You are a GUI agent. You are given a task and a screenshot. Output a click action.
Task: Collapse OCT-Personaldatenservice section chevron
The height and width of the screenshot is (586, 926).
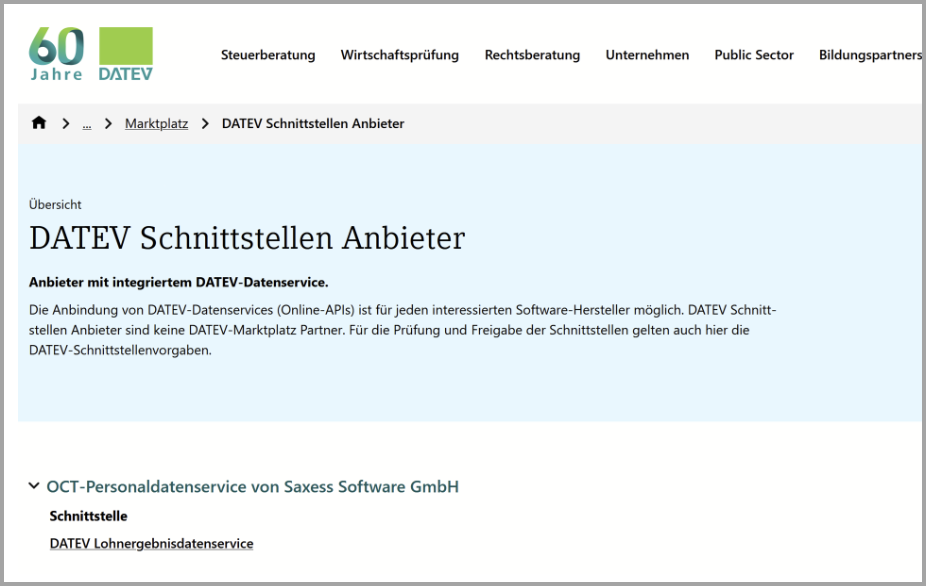pyautogui.click(x=34, y=486)
